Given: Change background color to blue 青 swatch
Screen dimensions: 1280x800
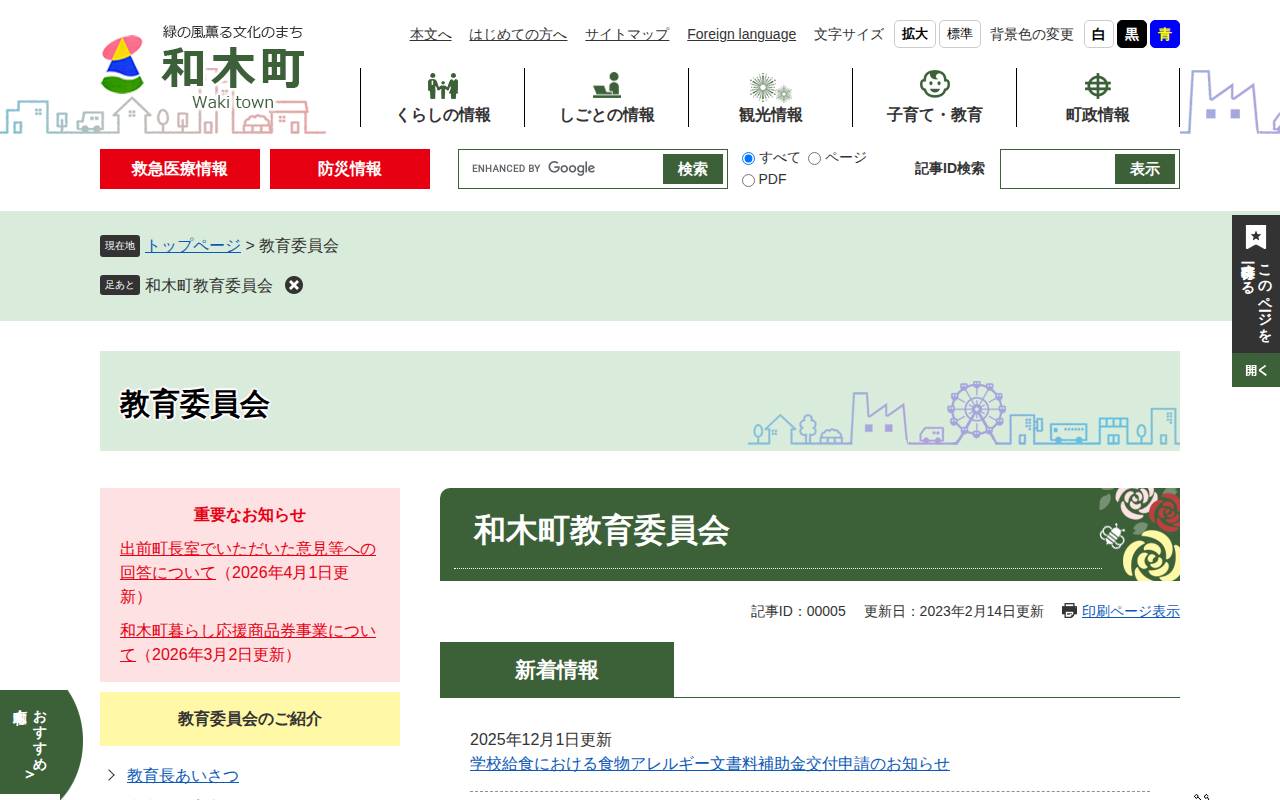Looking at the screenshot, I should pyautogui.click(x=1164, y=34).
